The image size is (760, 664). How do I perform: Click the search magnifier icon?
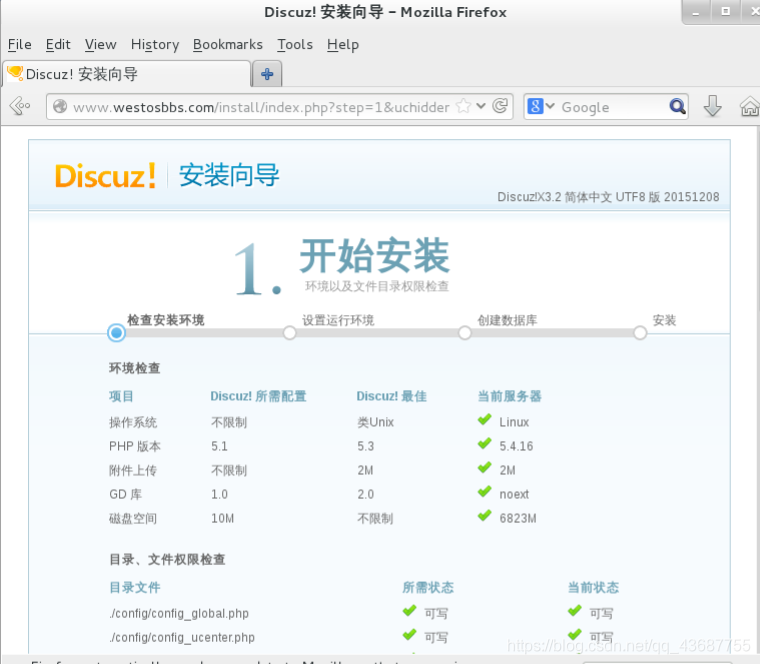click(677, 106)
